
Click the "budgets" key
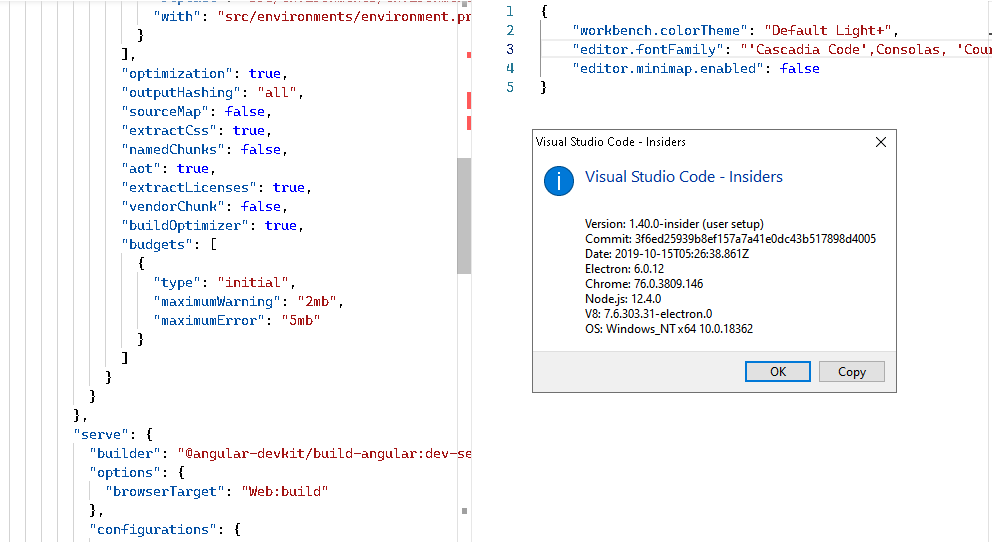(x=157, y=244)
